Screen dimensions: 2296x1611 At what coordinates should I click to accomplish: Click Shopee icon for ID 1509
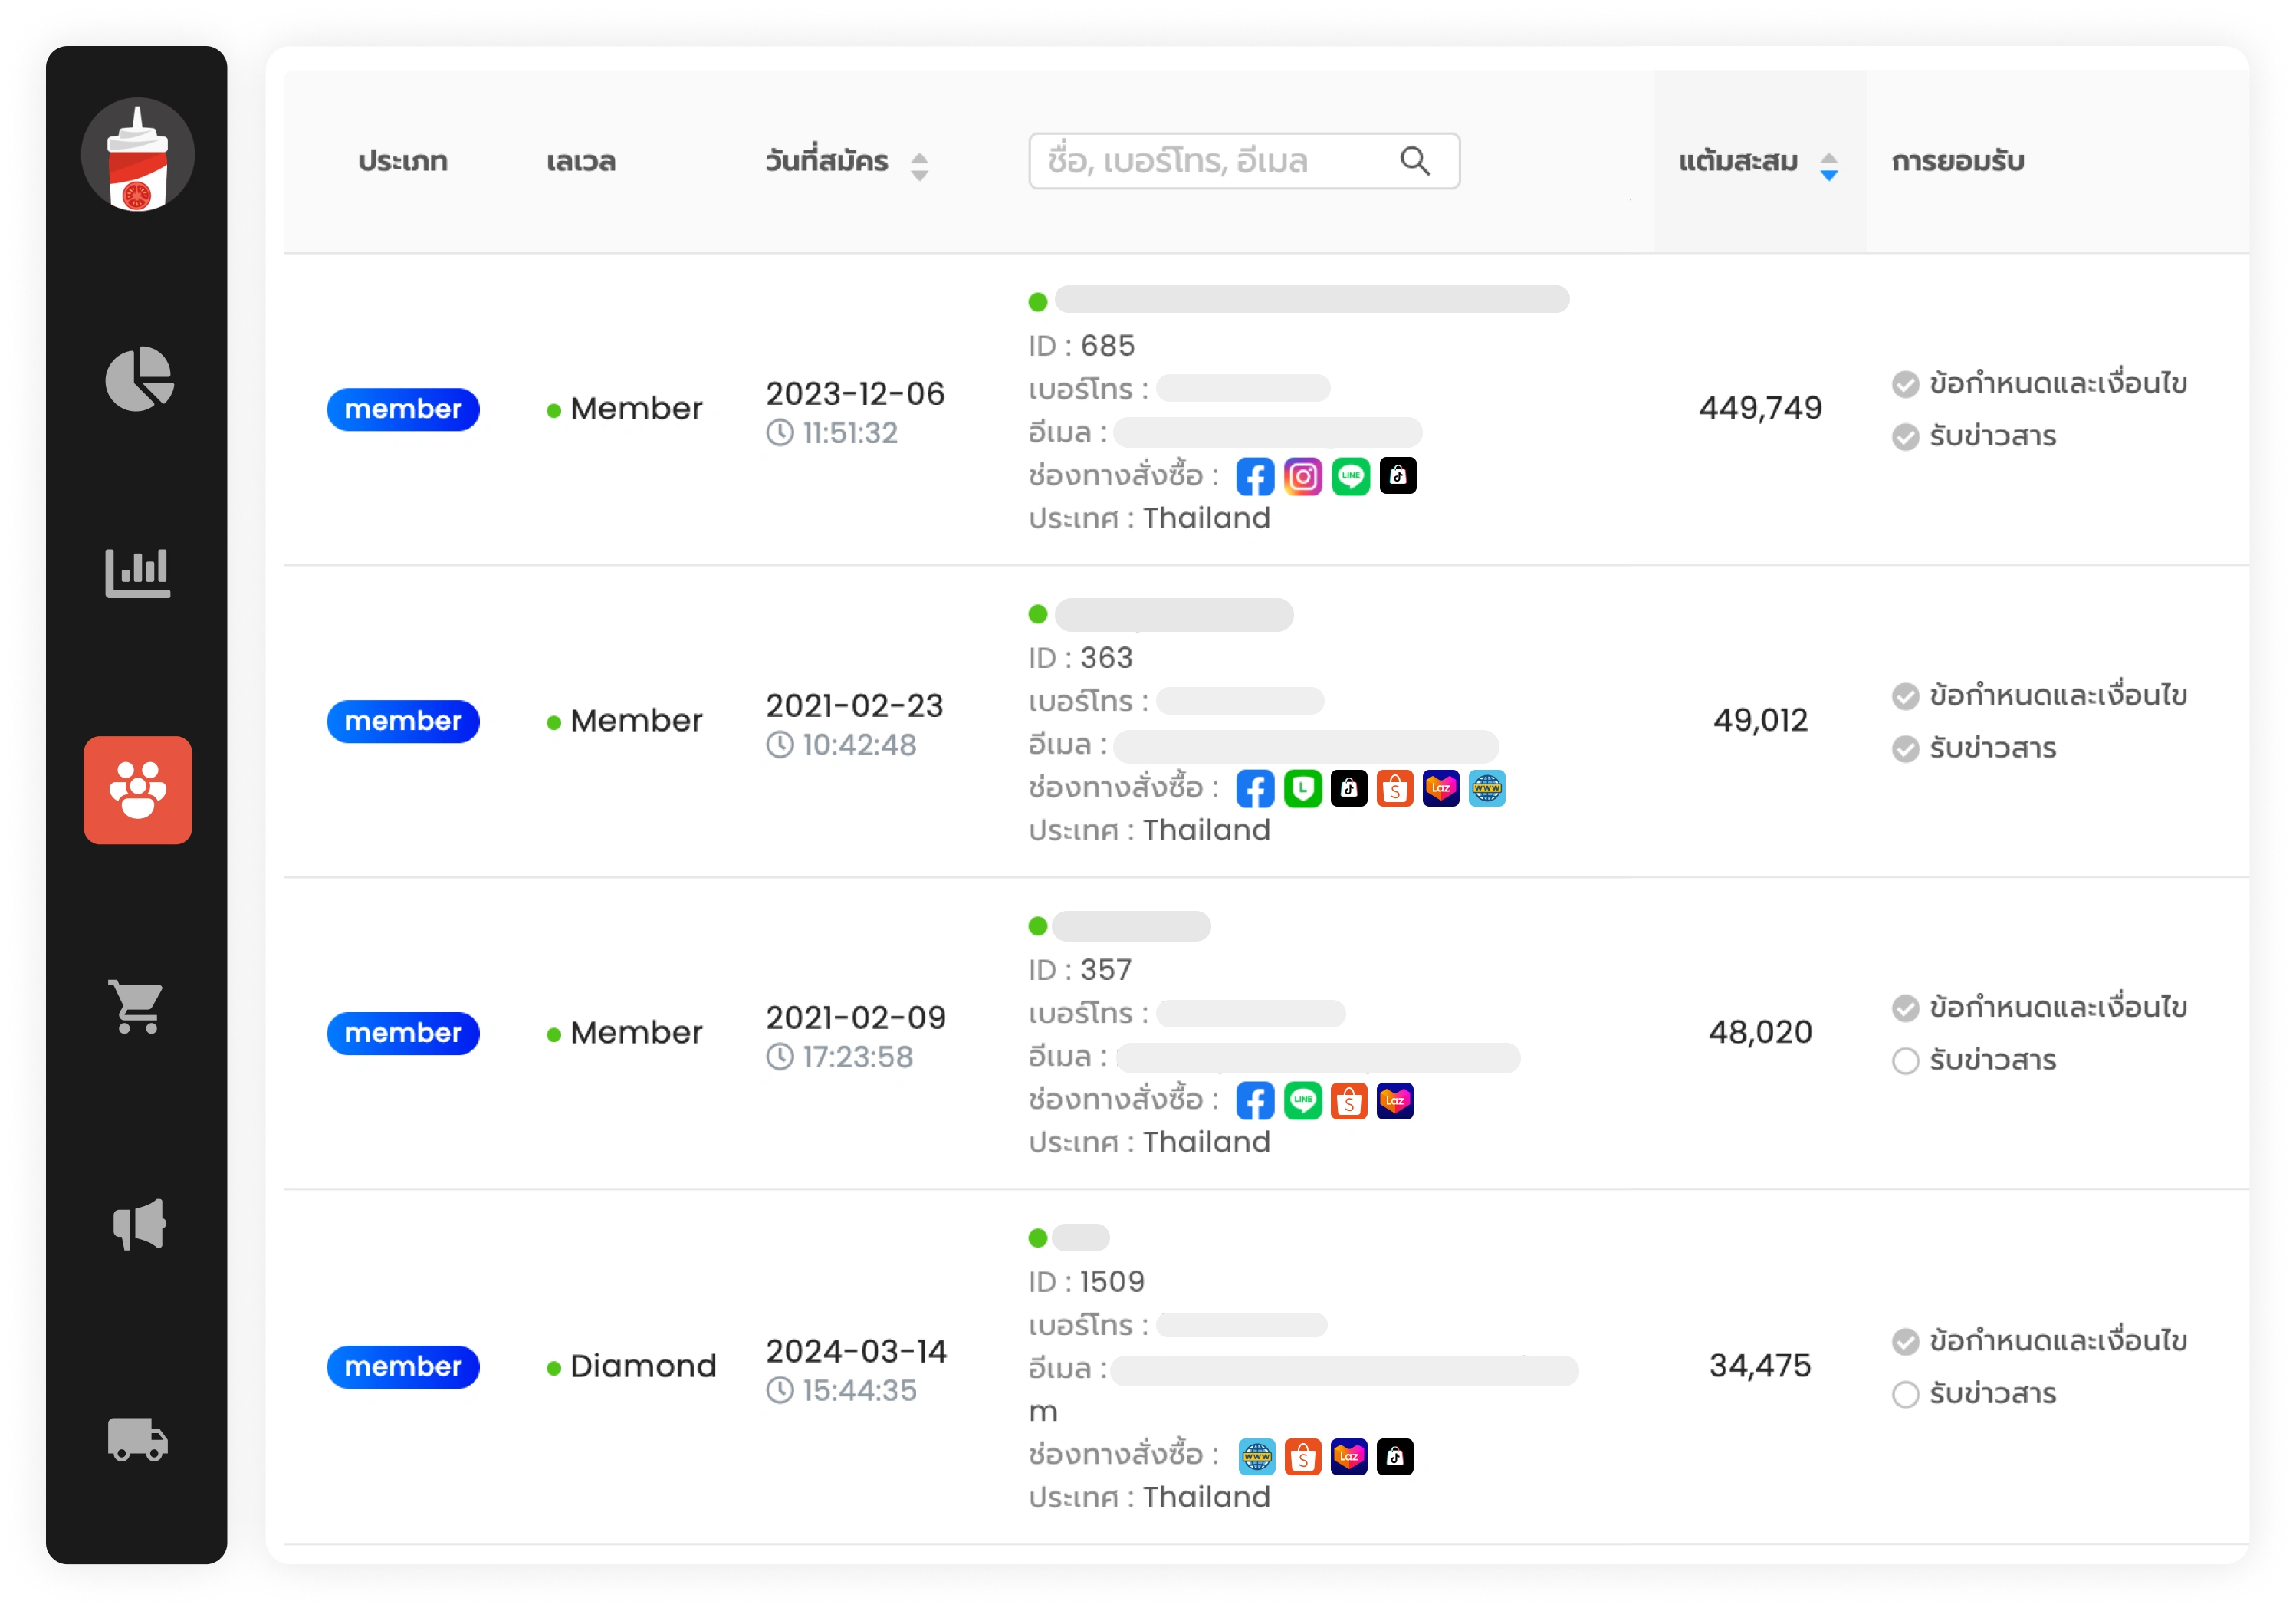coord(1303,1456)
